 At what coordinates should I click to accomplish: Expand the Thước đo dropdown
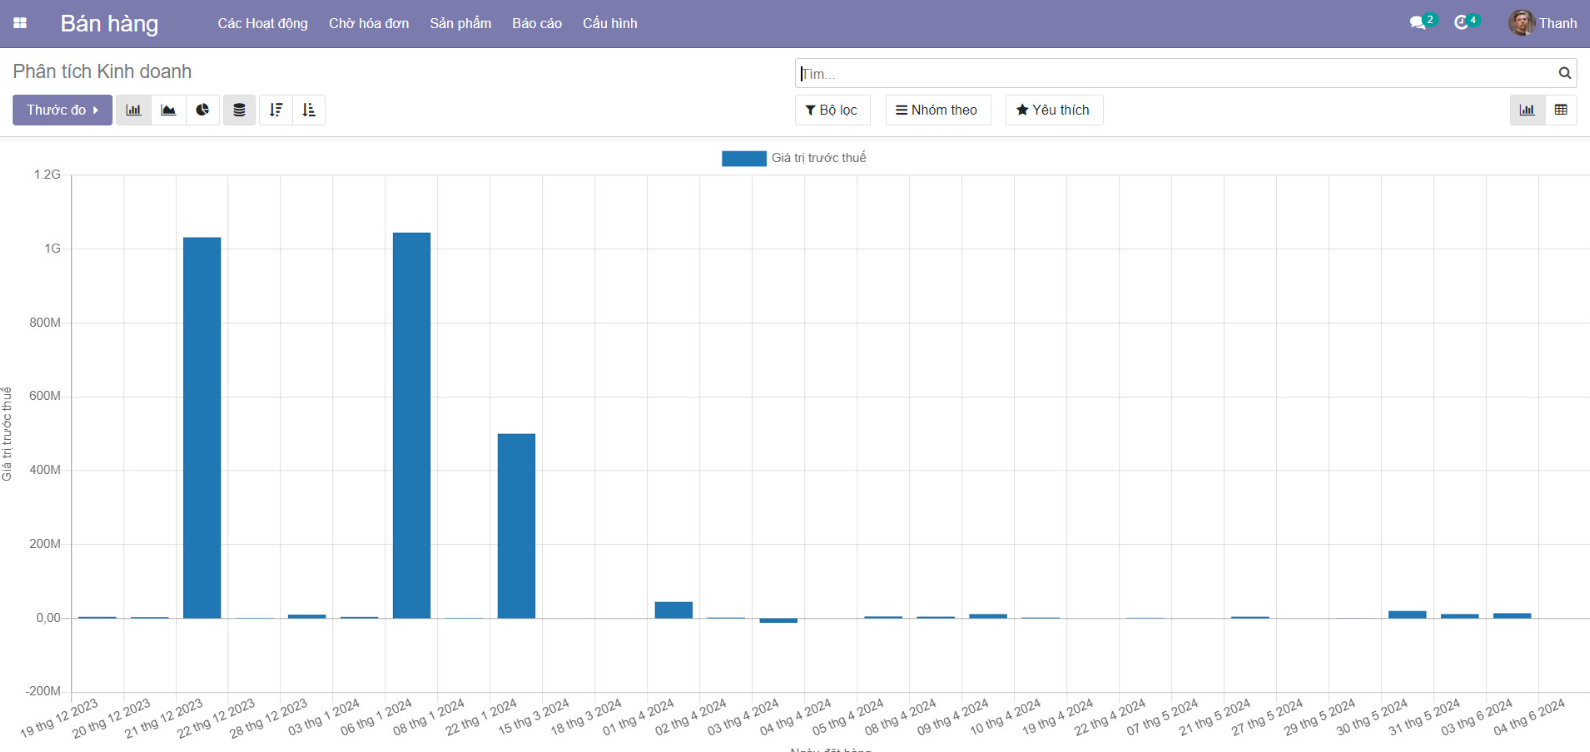[x=62, y=110]
